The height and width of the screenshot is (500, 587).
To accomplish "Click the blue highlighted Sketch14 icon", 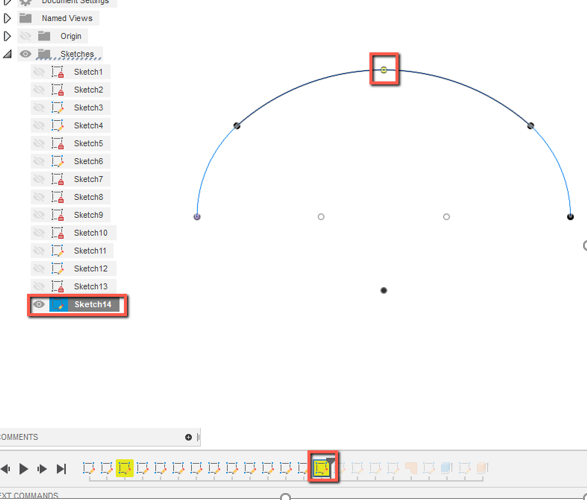I will pos(58,304).
